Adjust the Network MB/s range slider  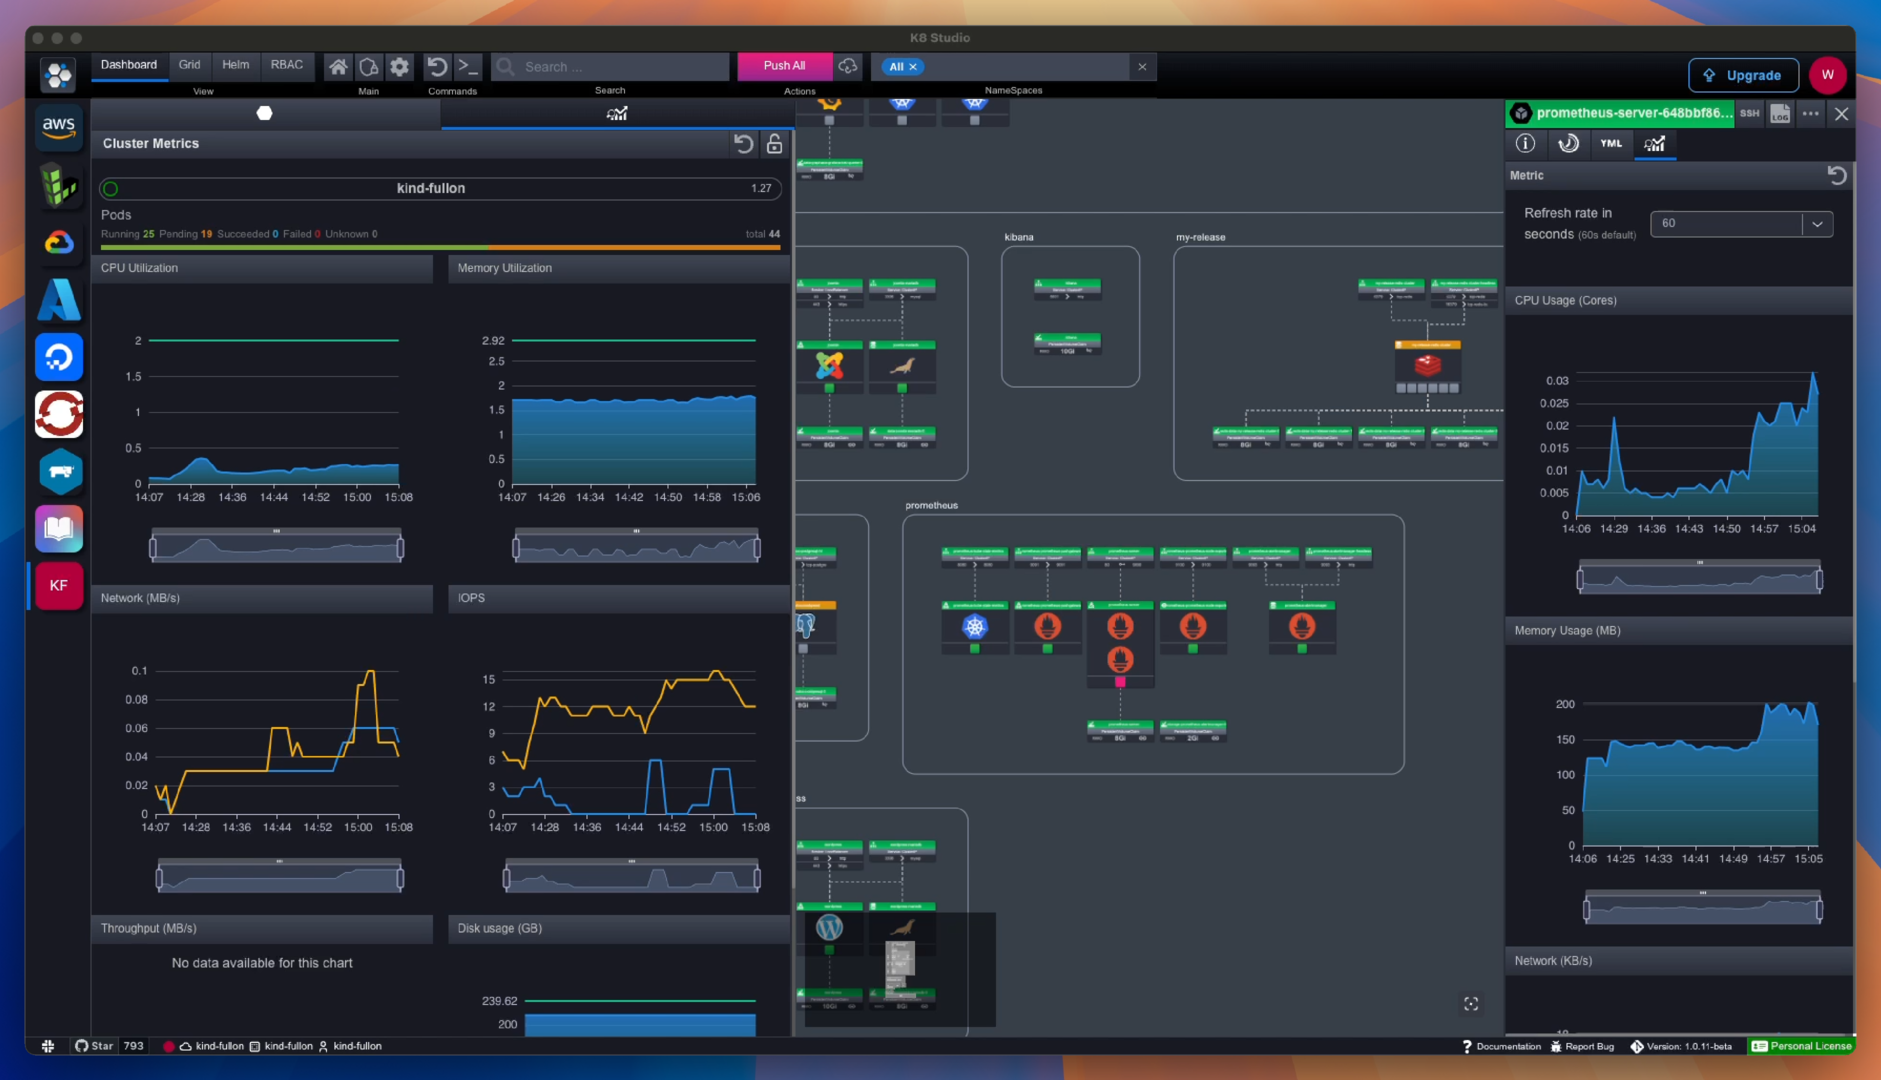pos(279,878)
